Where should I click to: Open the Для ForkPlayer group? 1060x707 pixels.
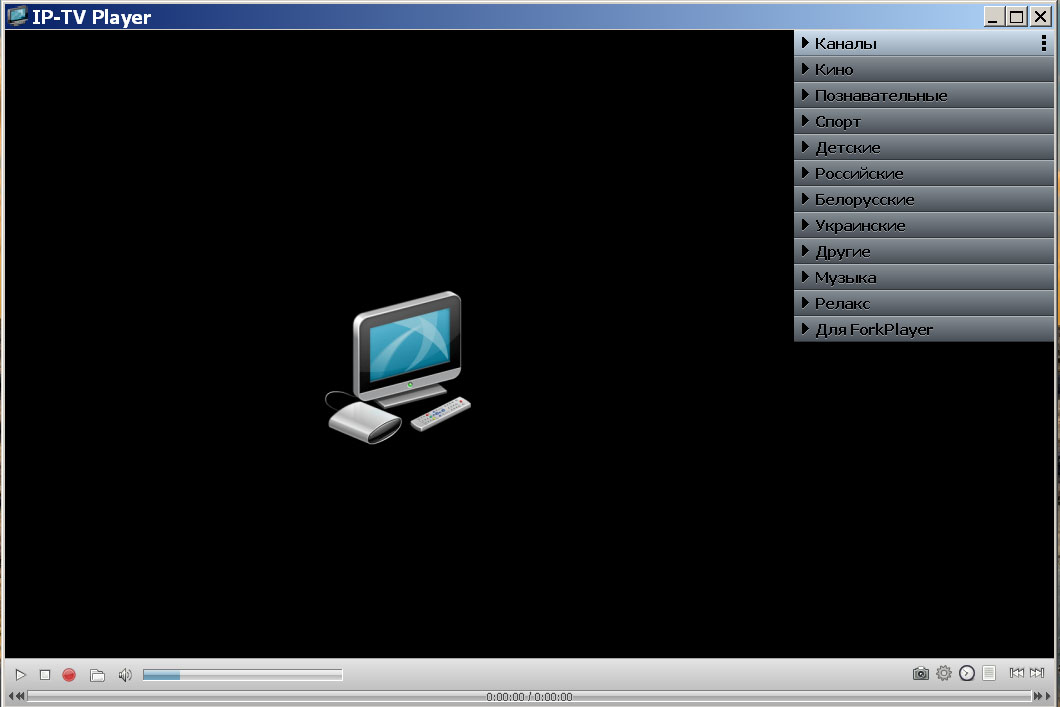pos(923,329)
